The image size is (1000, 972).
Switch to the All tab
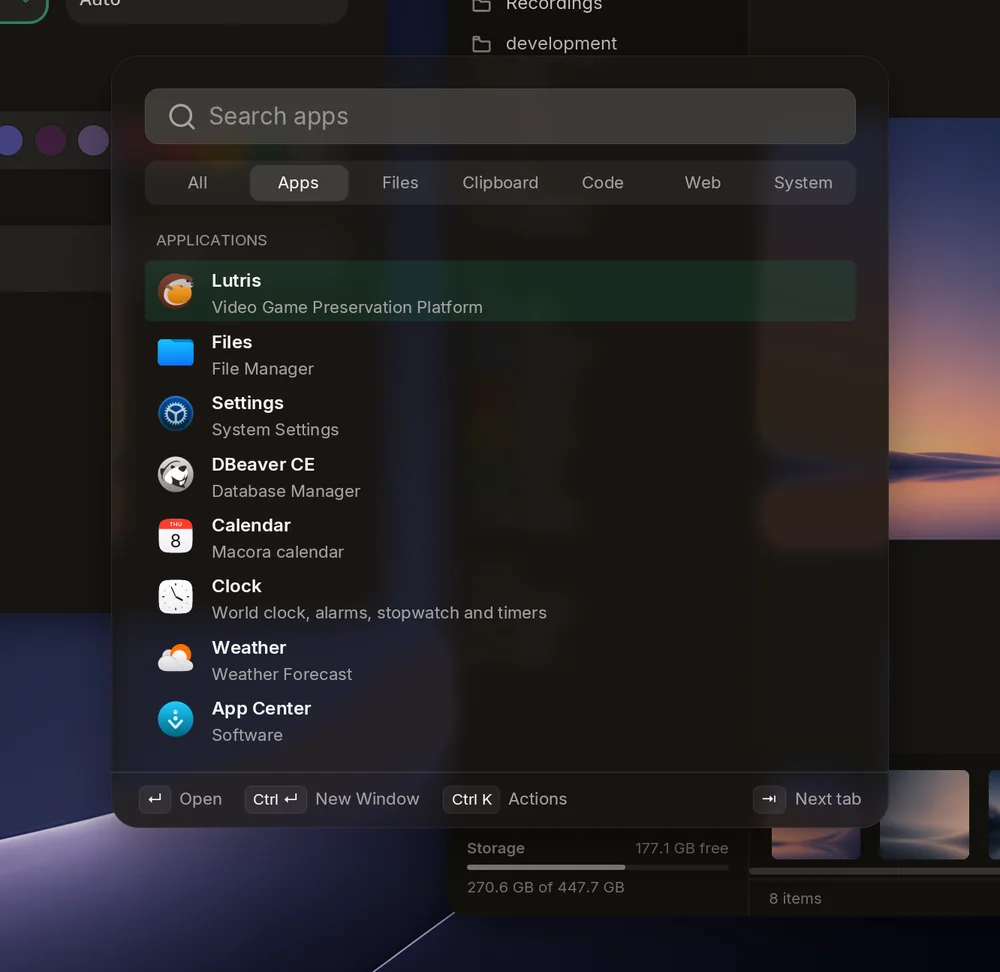pyautogui.click(x=198, y=183)
